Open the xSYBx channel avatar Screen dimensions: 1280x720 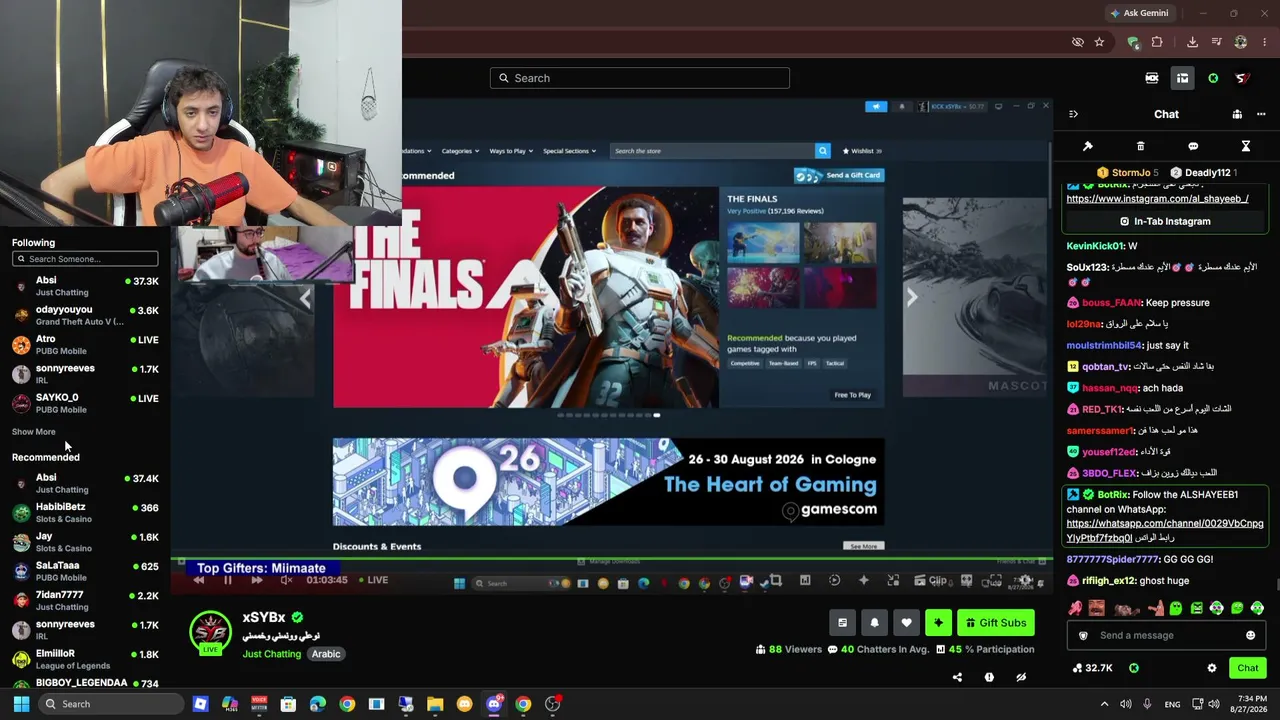(x=210, y=632)
